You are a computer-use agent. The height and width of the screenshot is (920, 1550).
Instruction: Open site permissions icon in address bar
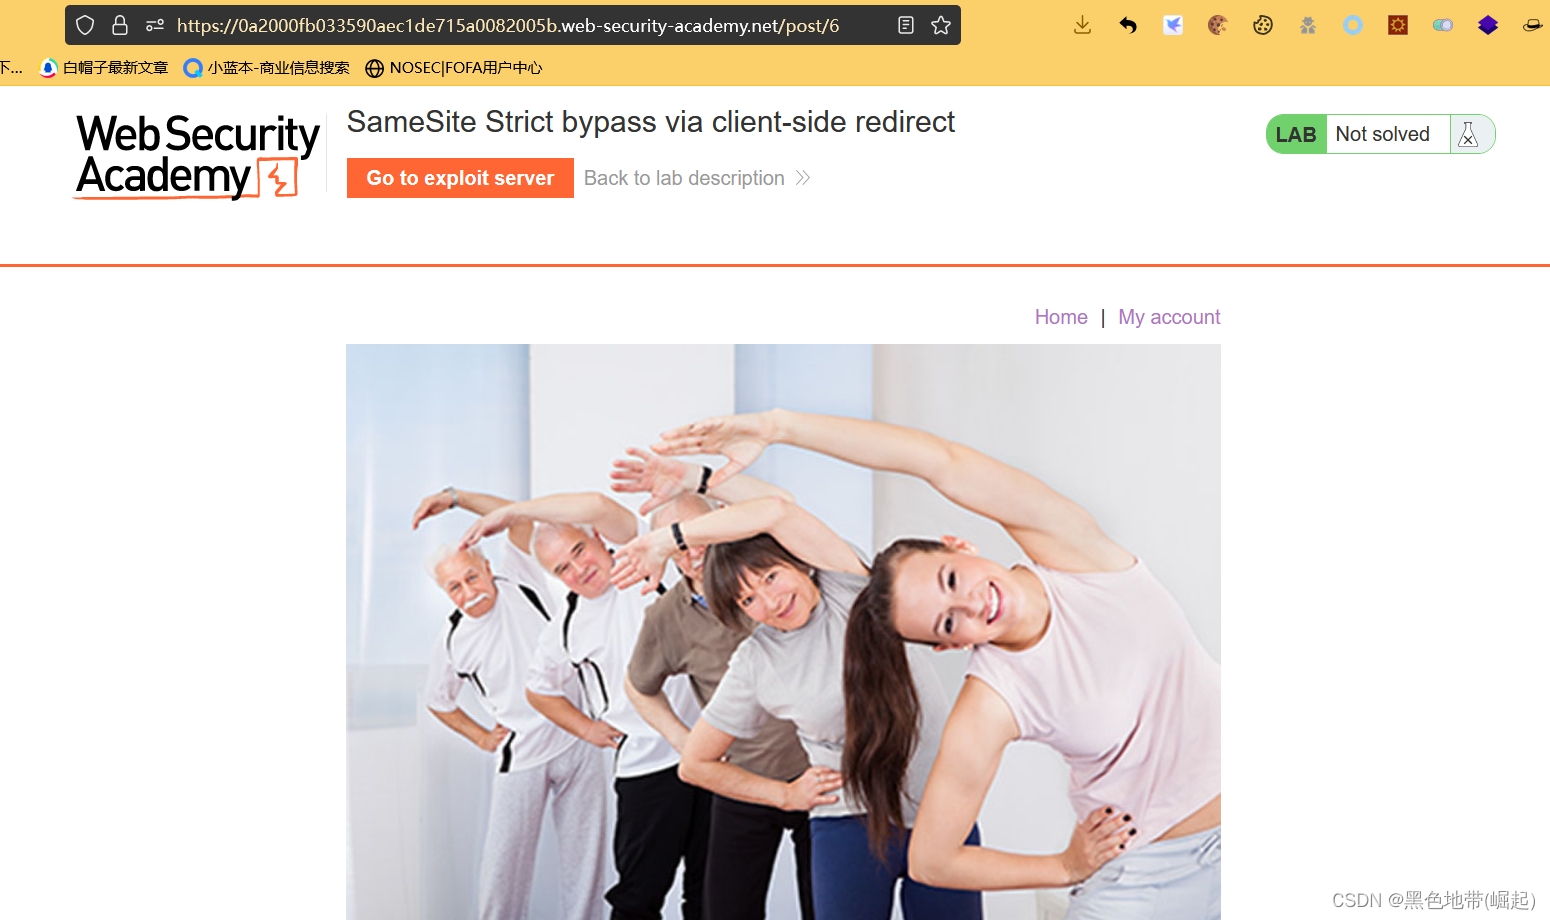pos(155,25)
